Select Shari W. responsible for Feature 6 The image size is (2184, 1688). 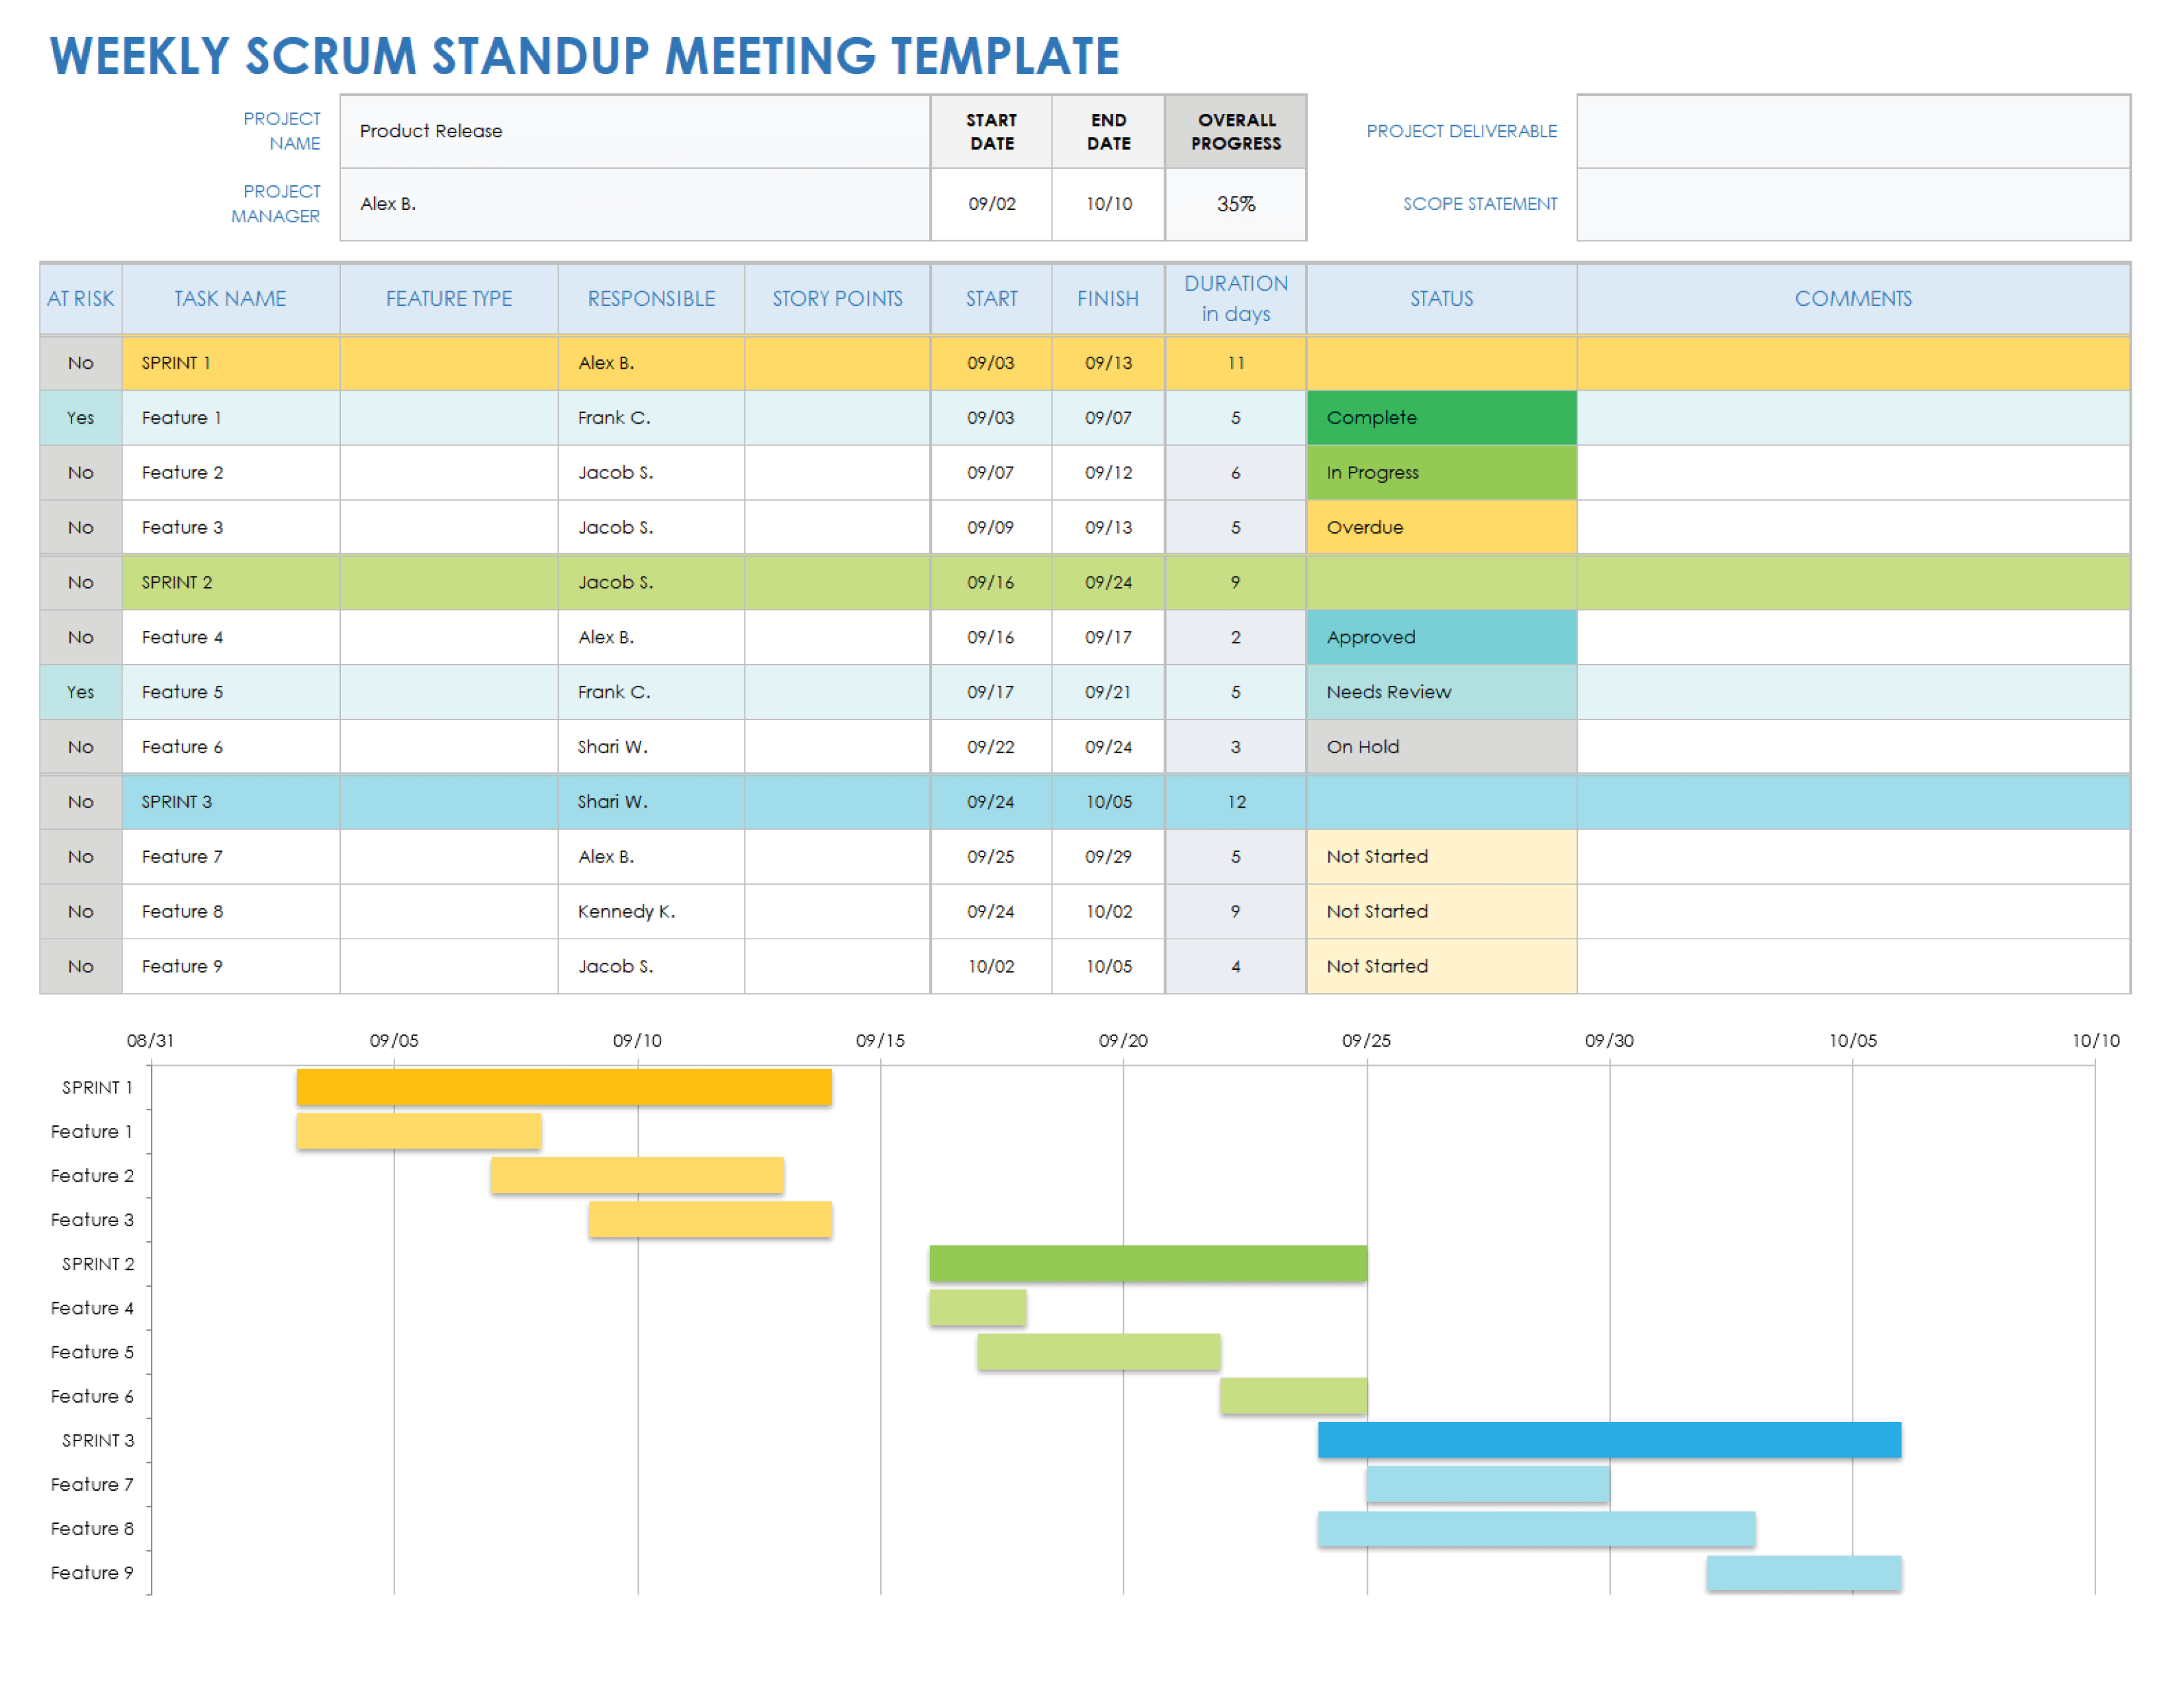(x=651, y=747)
